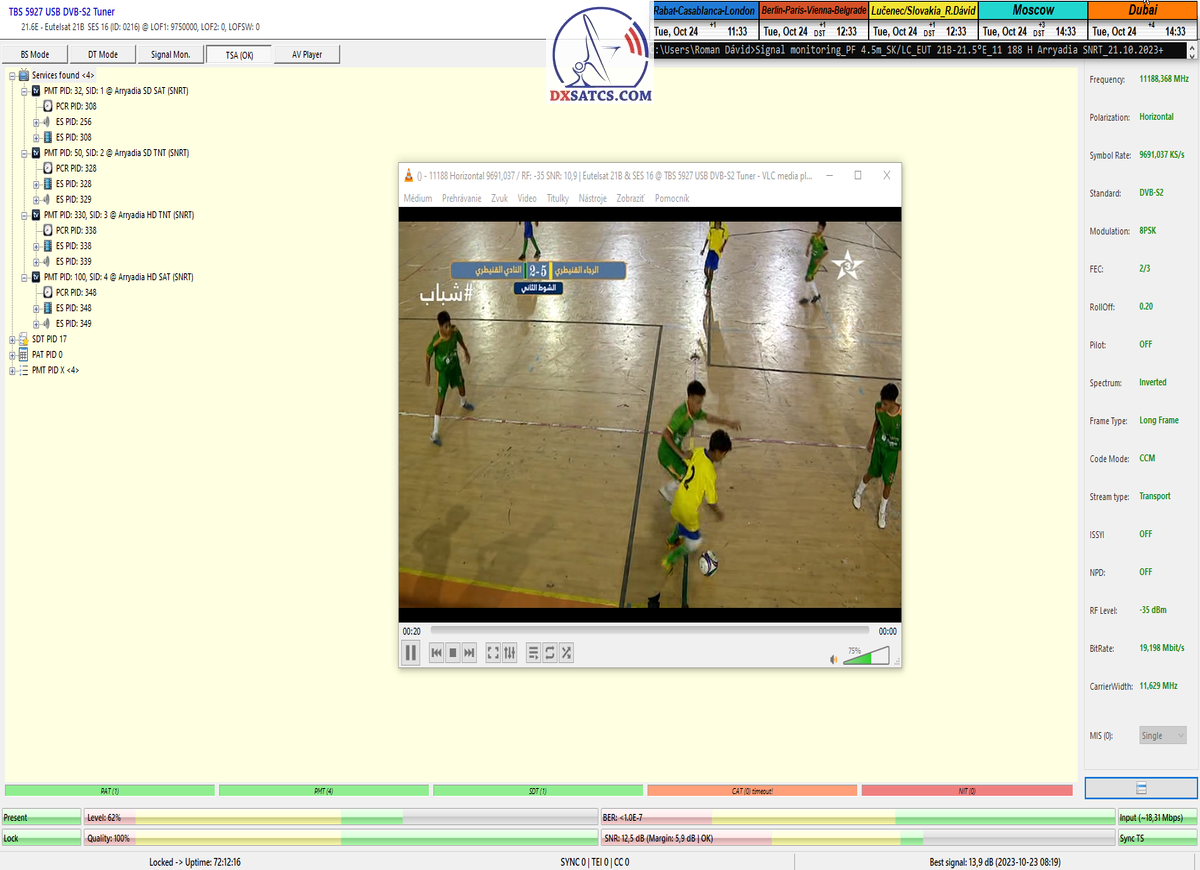This screenshot has width=1200, height=870.
Task: Open the MIS Single dropdown
Action: [x=1163, y=736]
